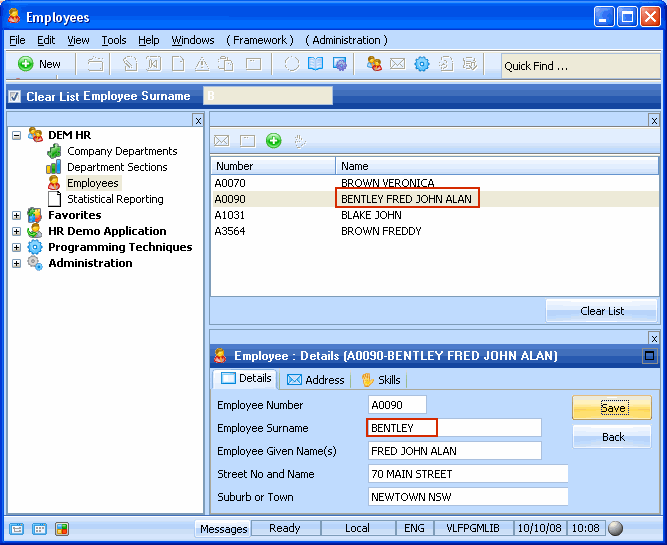The image size is (667, 545).
Task: Click the green New plus icon
Action: [25, 64]
